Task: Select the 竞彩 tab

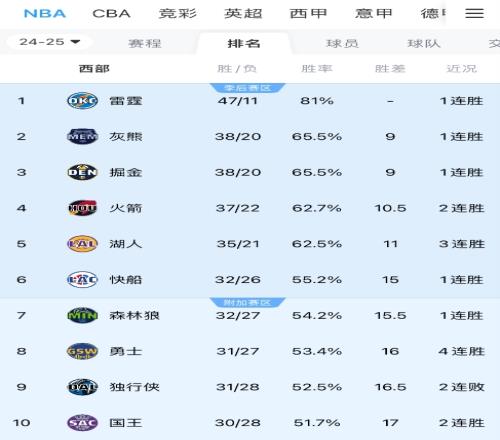Action: (x=178, y=14)
